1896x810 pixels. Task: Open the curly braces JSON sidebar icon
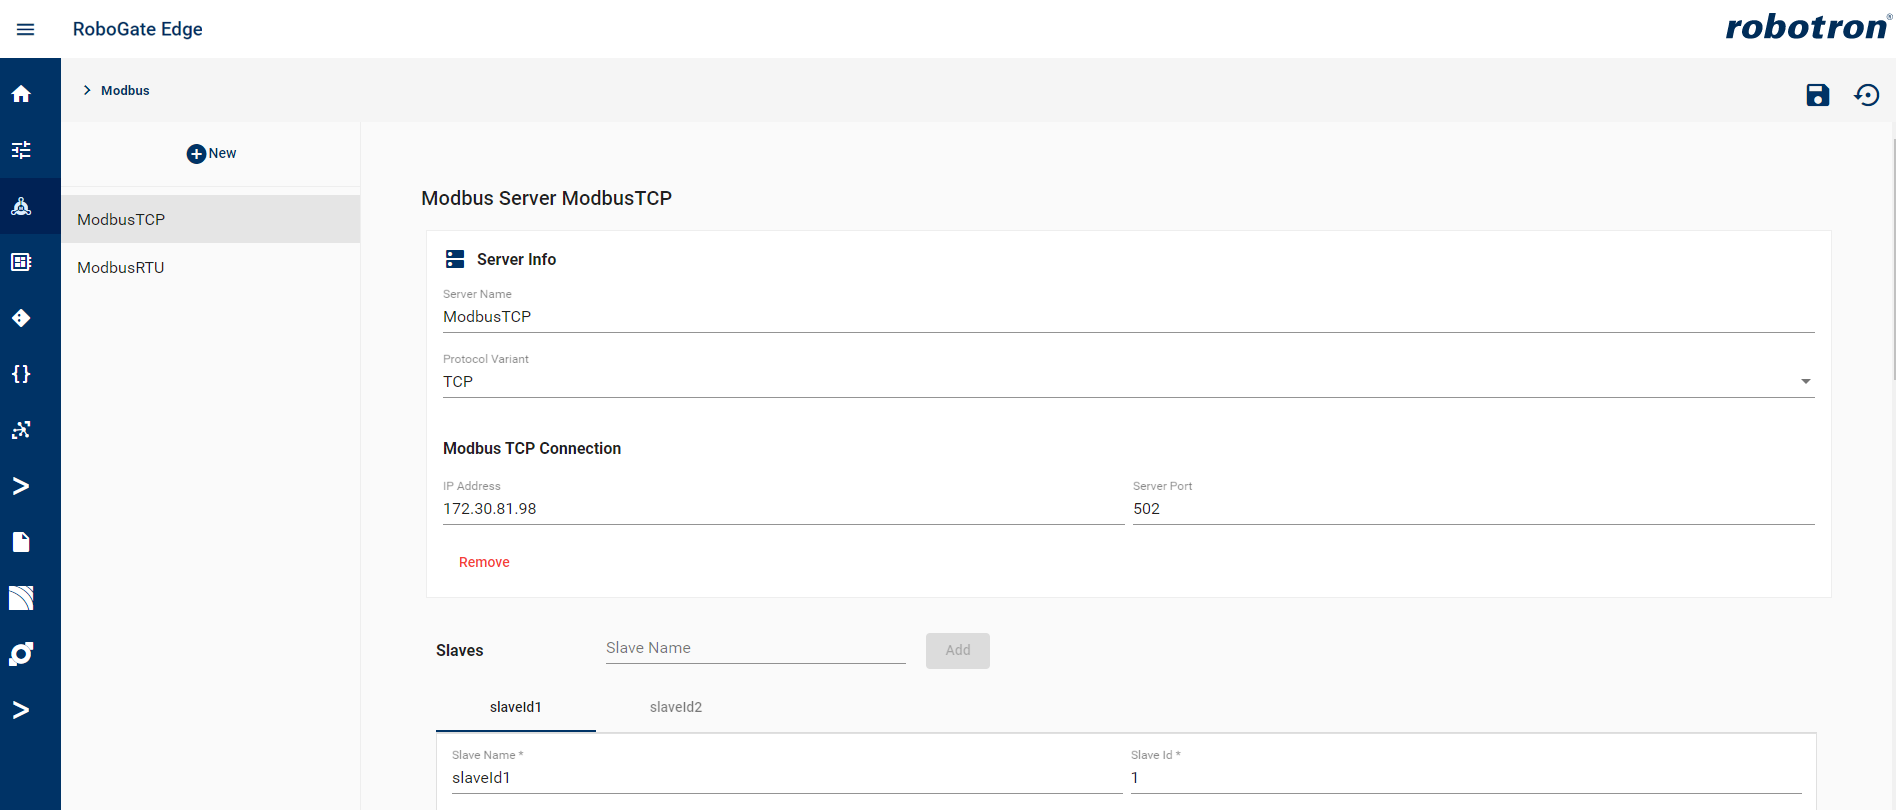click(21, 374)
